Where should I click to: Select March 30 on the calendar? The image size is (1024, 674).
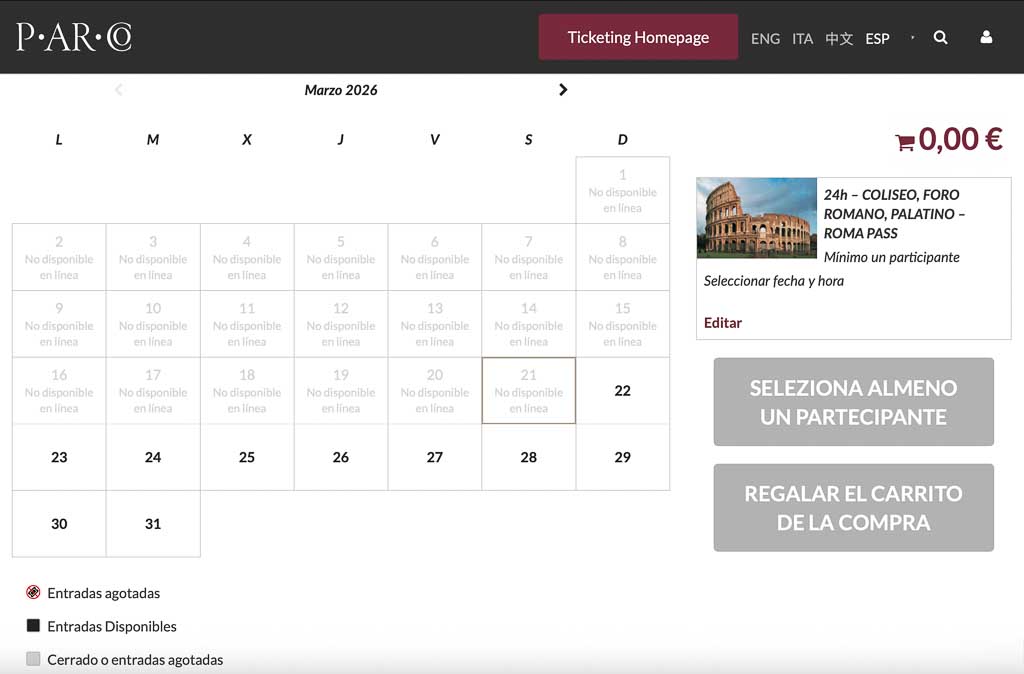pyautogui.click(x=59, y=524)
